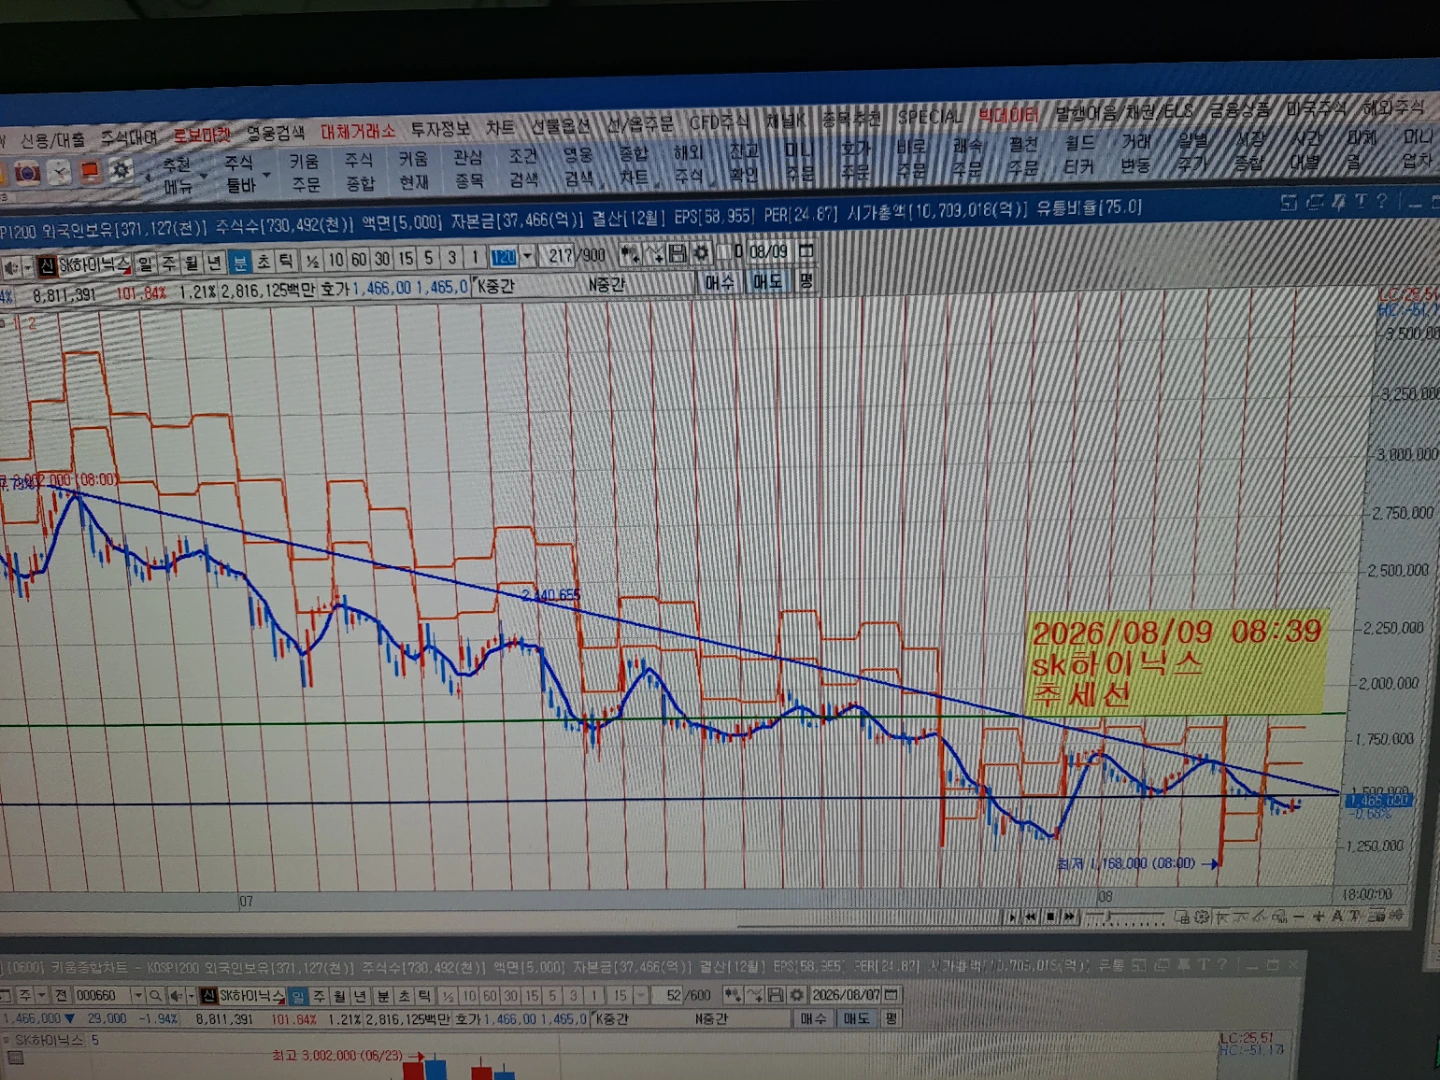
Task: Select 일 daily period in upper chart
Action: click(146, 264)
